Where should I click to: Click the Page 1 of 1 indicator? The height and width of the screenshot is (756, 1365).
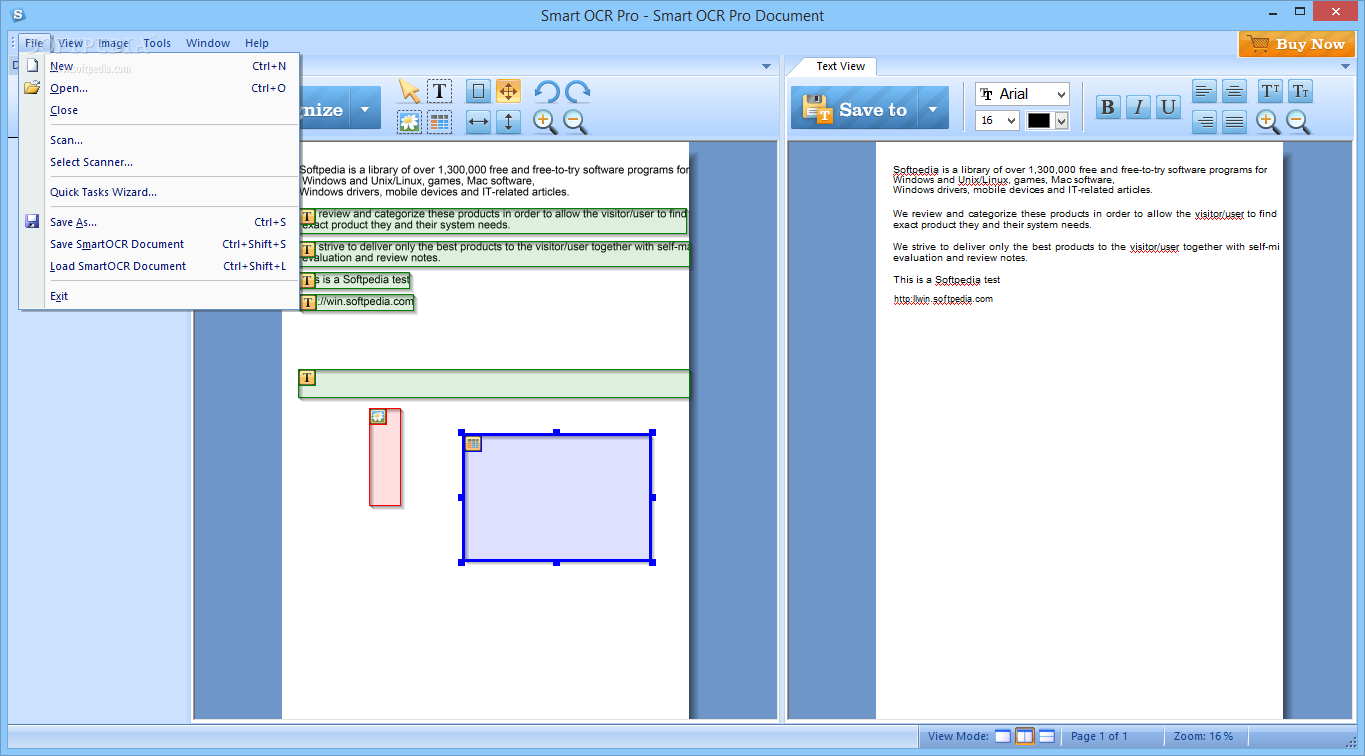pos(1099,736)
